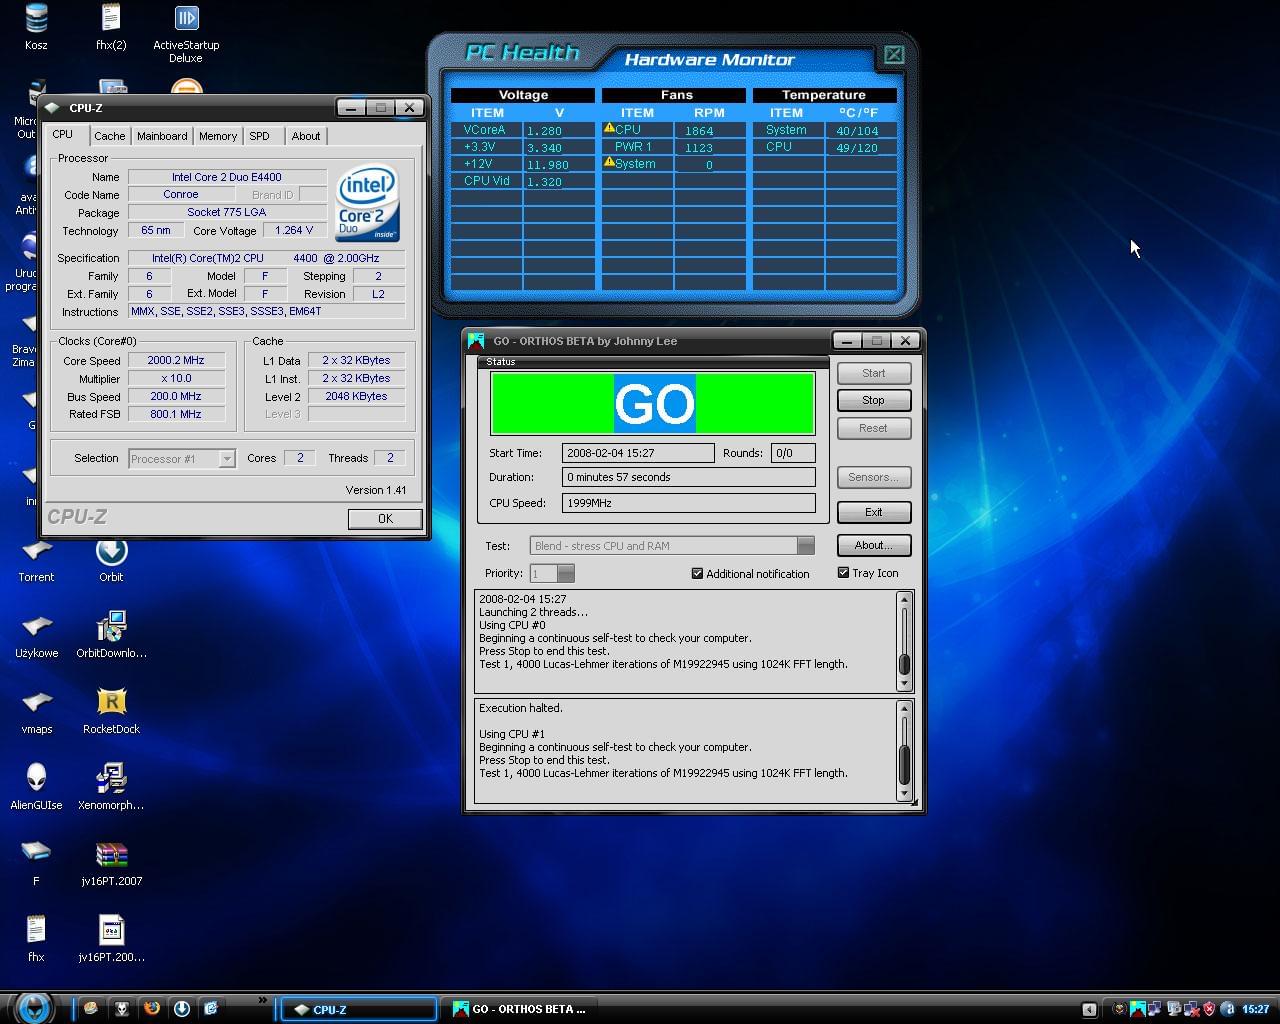Open the Processor #1 selection dropdown
The image size is (1280, 1024).
pos(182,459)
